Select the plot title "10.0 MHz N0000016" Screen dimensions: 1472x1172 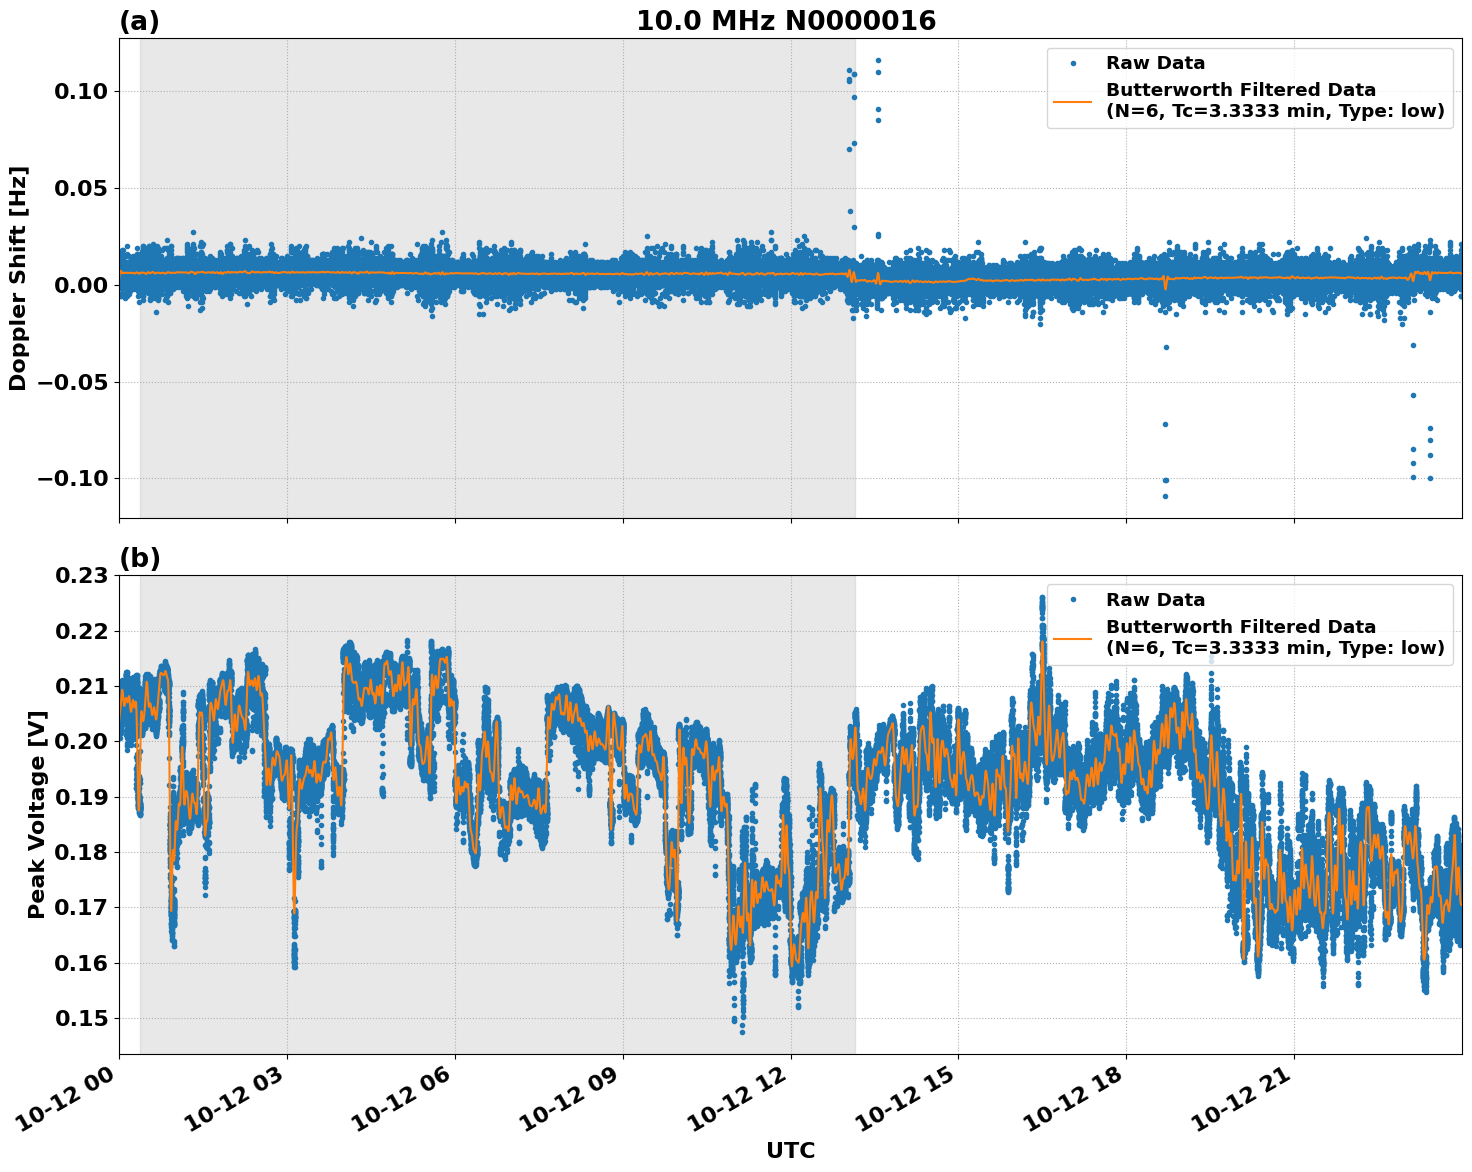(785, 21)
